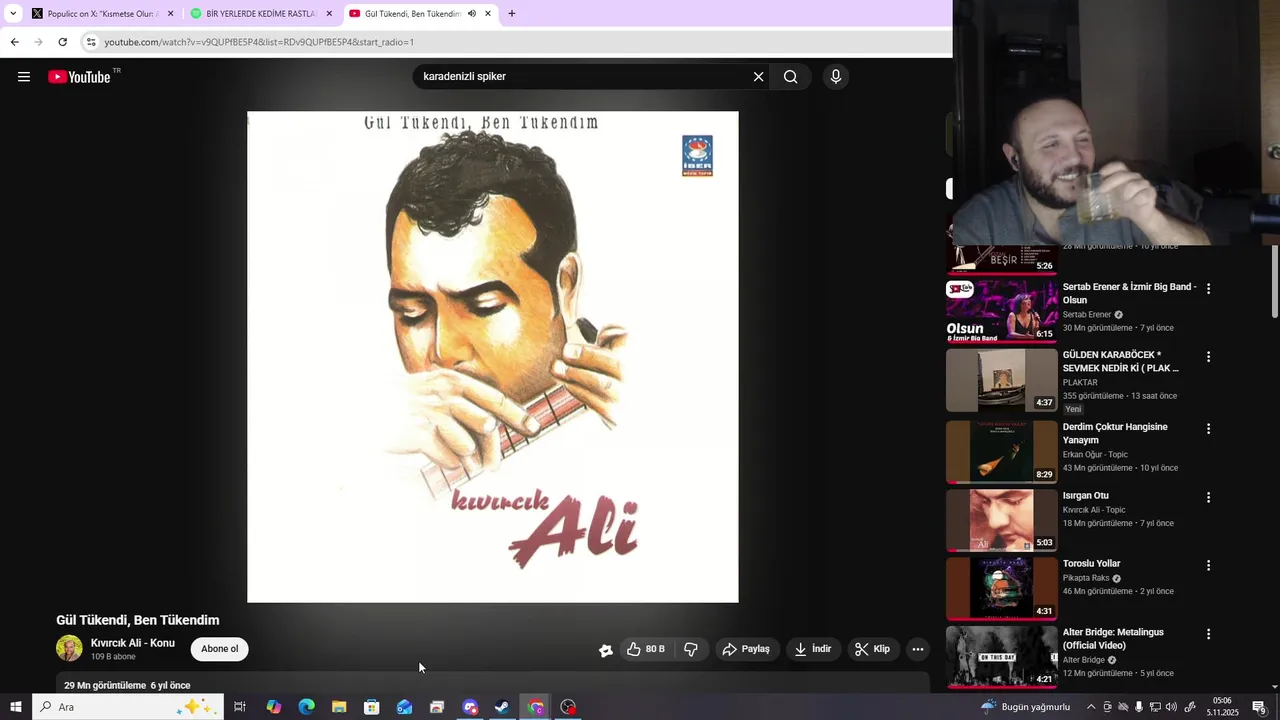This screenshot has width=1280, height=720.
Task: Start voice search with the microphone
Action: [x=836, y=77]
